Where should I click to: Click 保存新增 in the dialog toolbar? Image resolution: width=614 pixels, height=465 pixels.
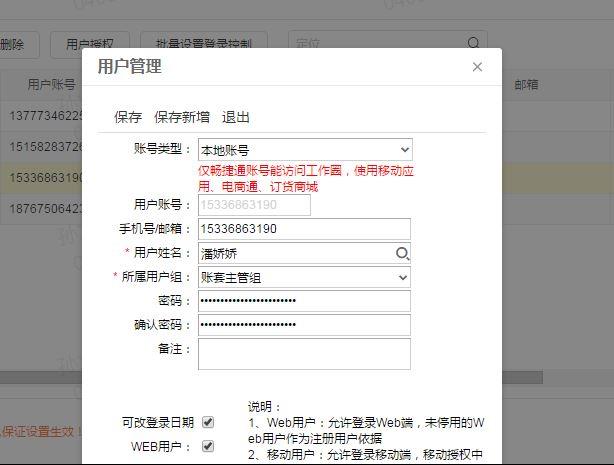click(x=182, y=117)
